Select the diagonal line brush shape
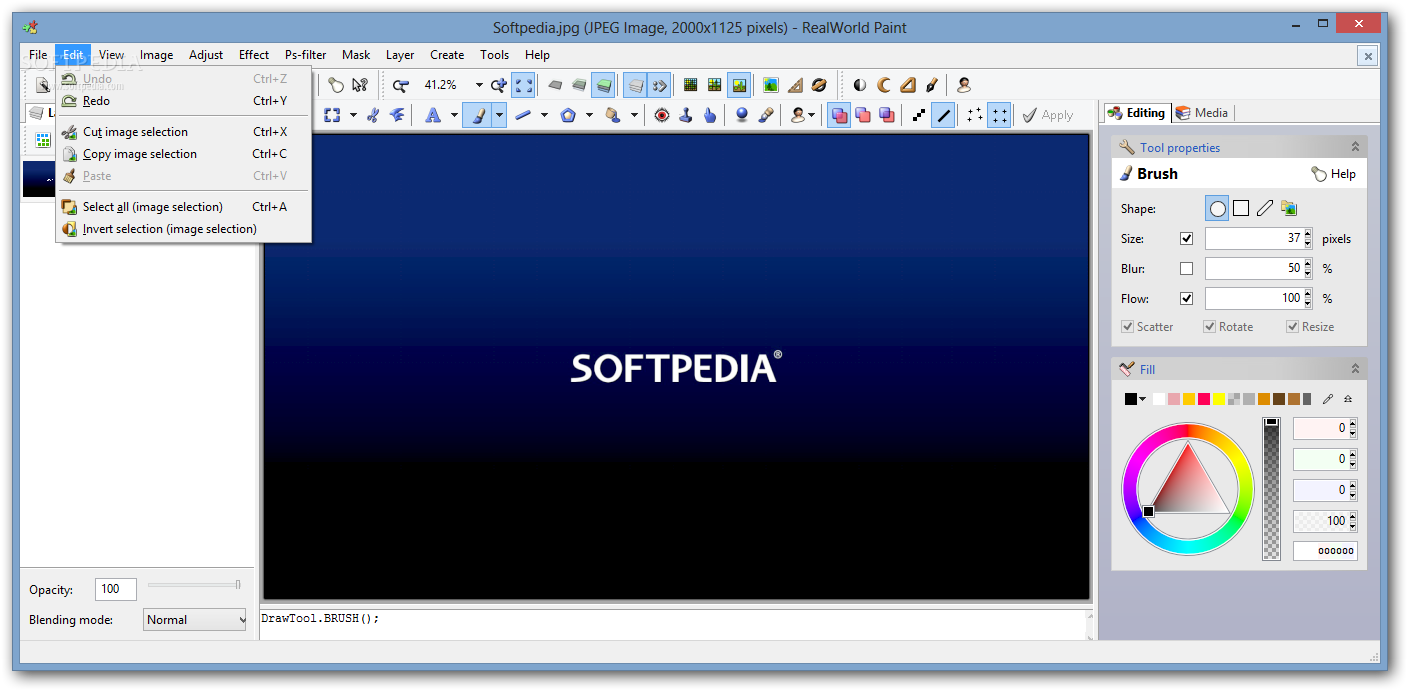 1265,208
